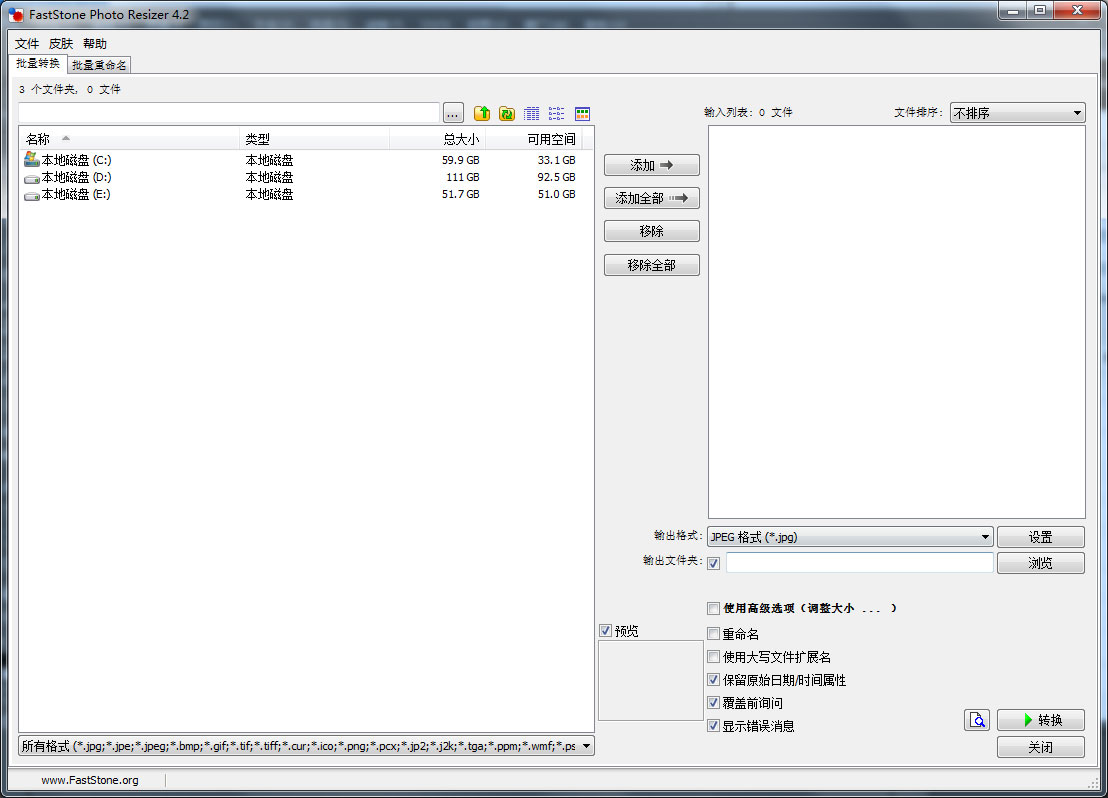Viewport: 1108px width, 798px height.
Task: Click the D: drive icon
Action: click(31, 178)
